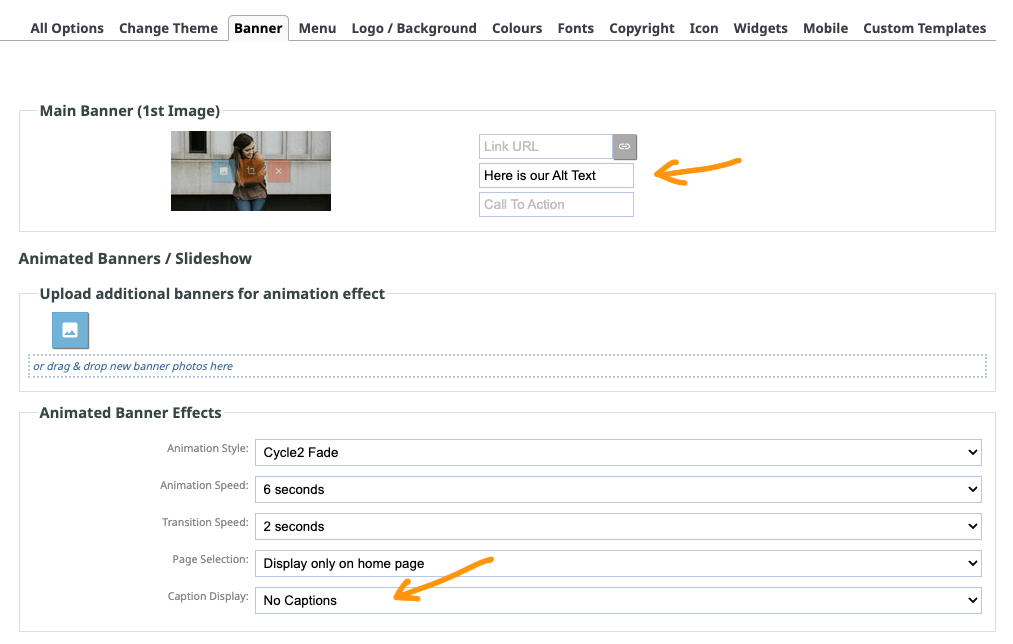Switch to the Mobile tab
Viewport: 1013px width, 644px height.
tap(826, 28)
